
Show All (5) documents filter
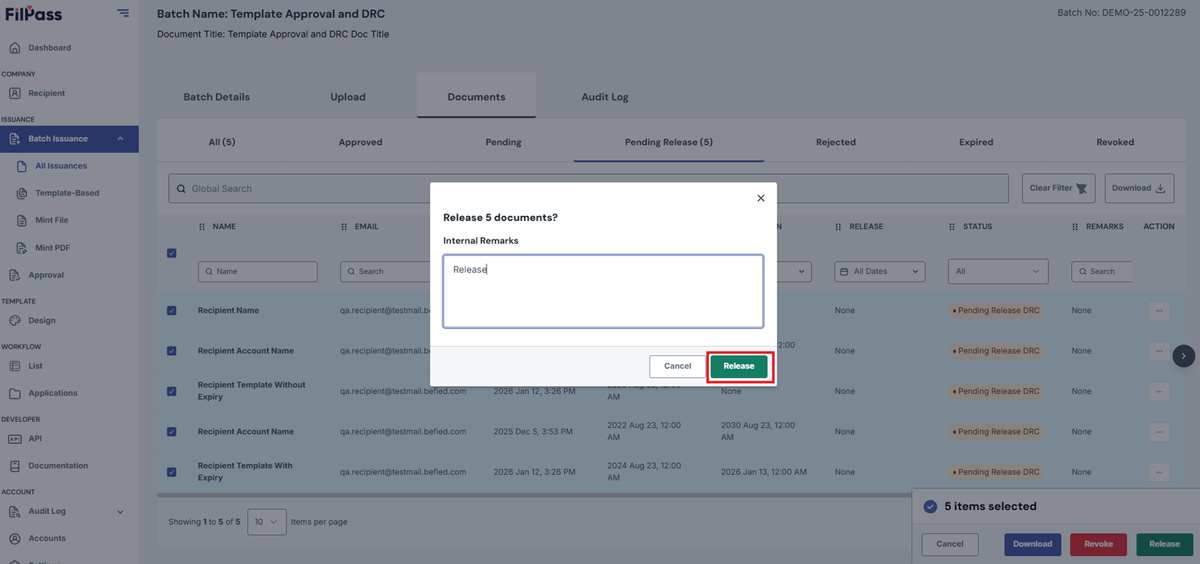pos(222,142)
